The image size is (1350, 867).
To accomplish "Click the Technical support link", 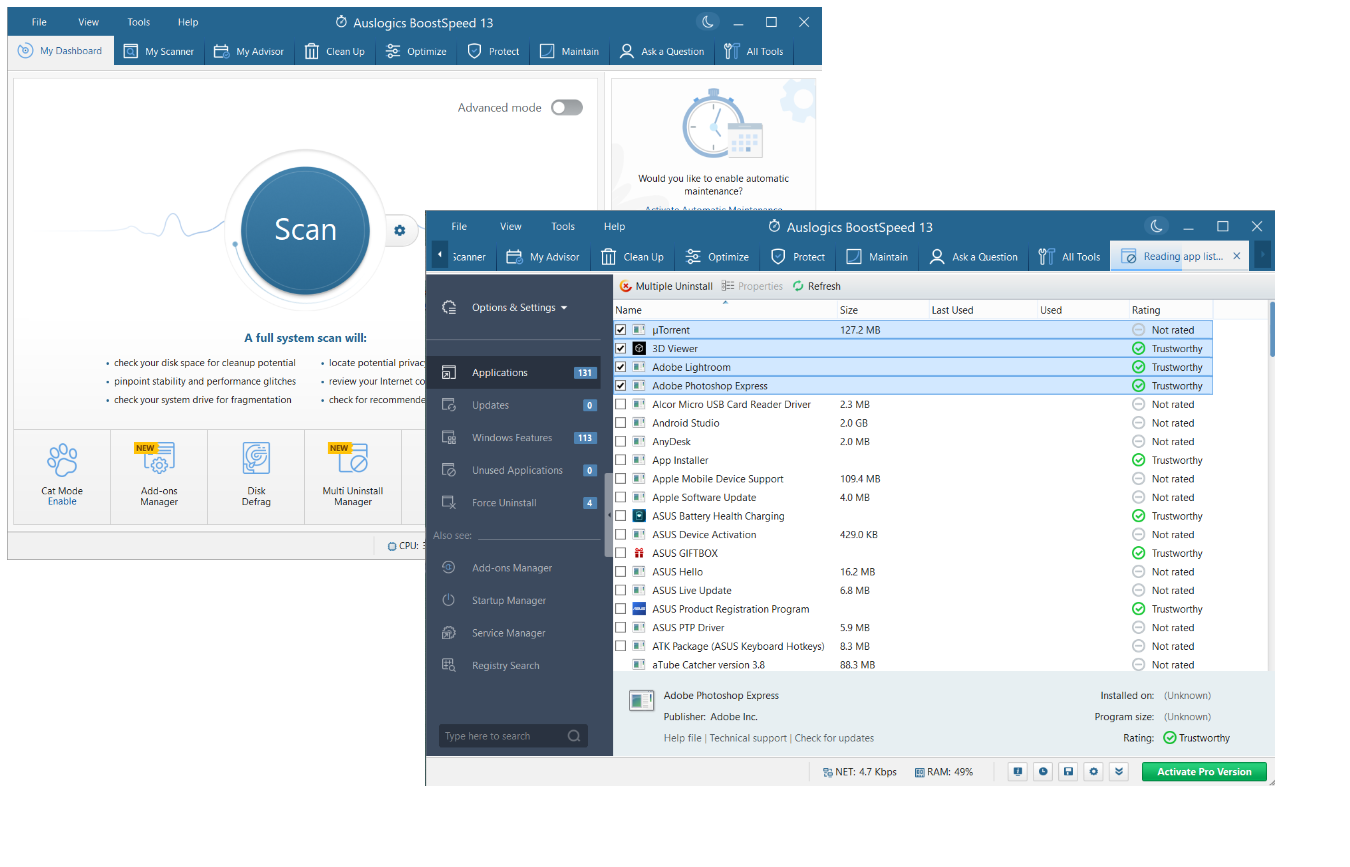I will [x=748, y=738].
